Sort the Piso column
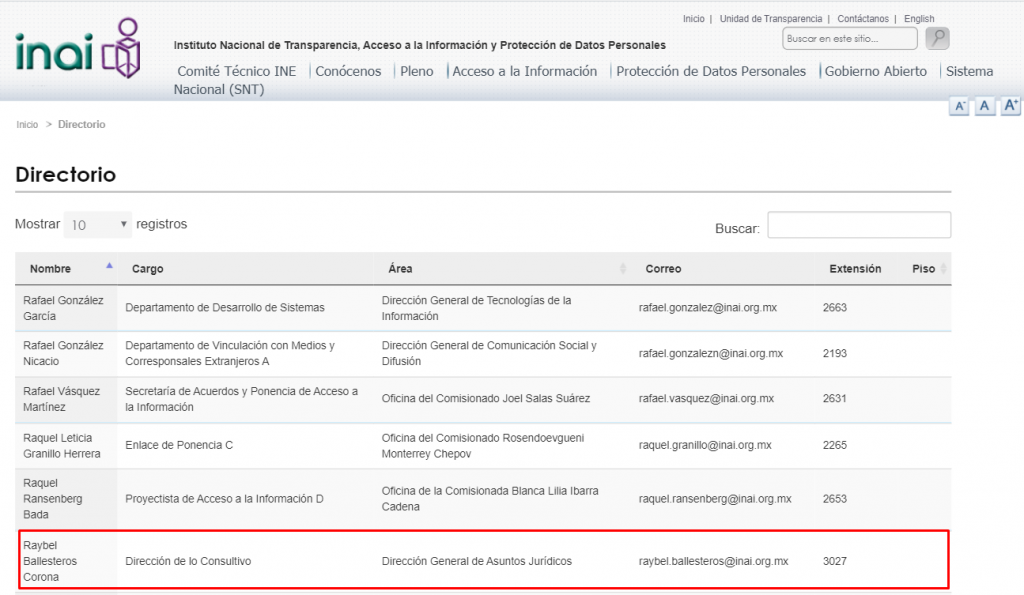 (x=943, y=269)
